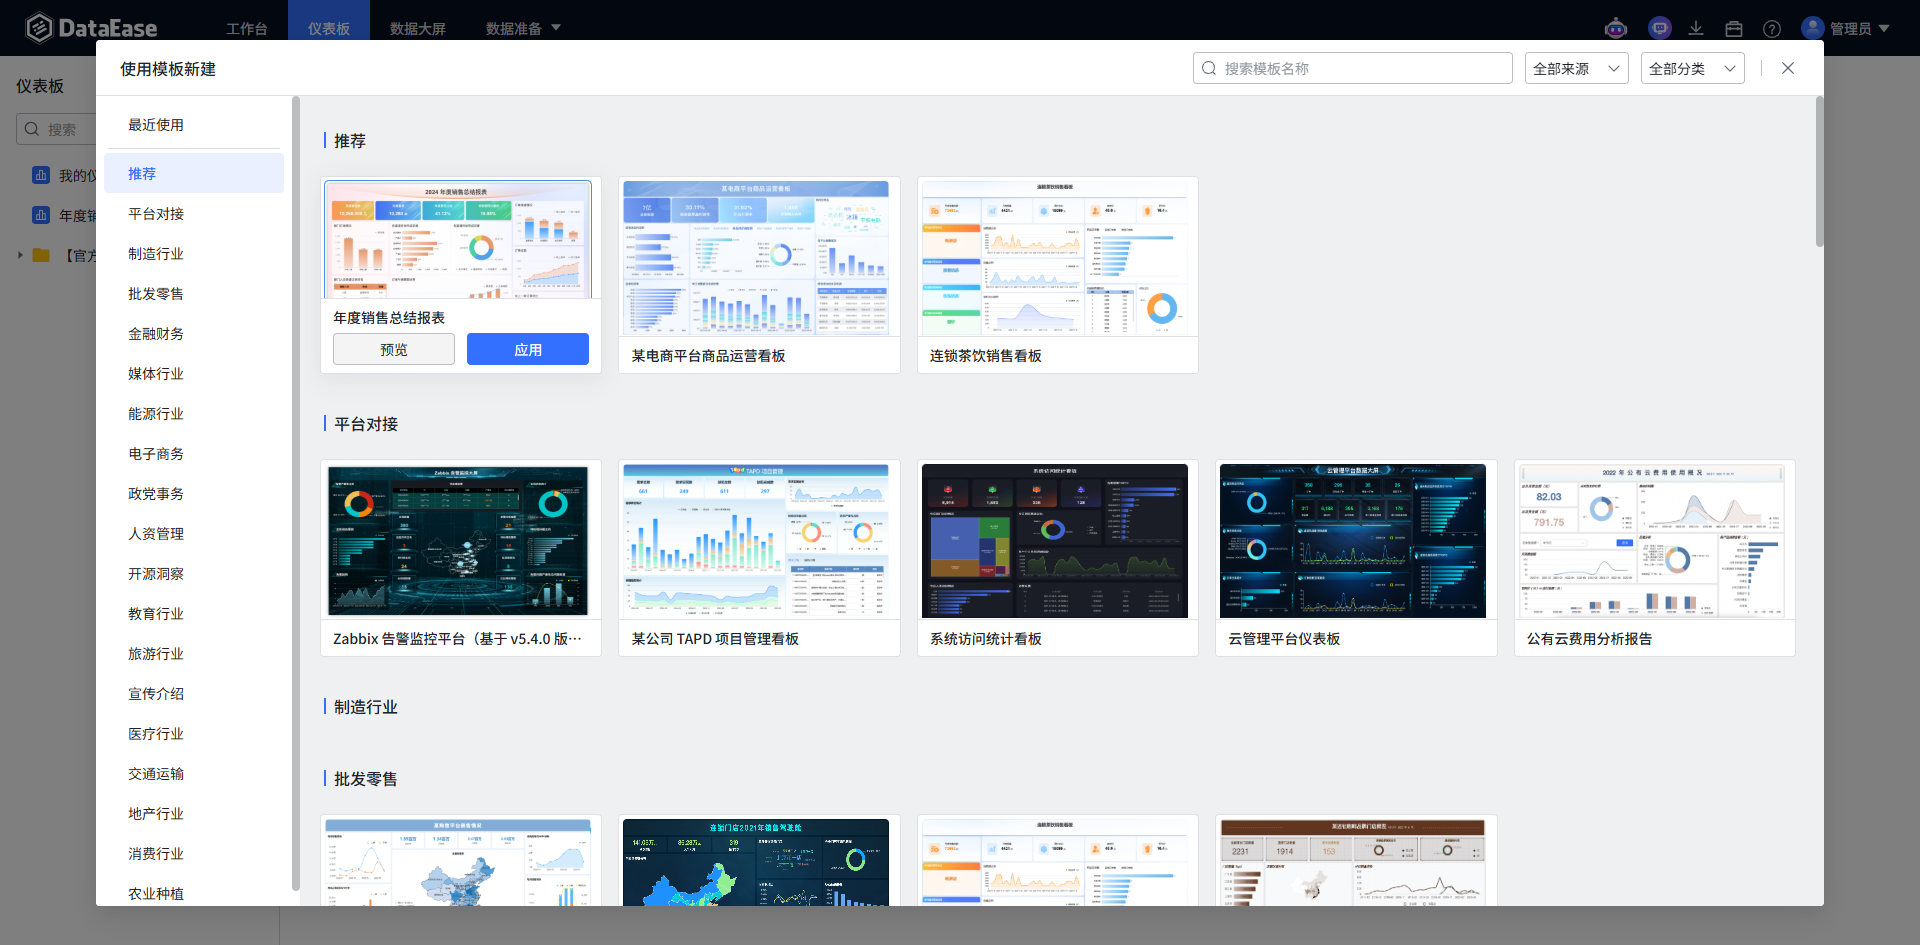Image resolution: width=1920 pixels, height=945 pixels.
Task: Select the 宣传介绍 category
Action: [x=194, y=693]
